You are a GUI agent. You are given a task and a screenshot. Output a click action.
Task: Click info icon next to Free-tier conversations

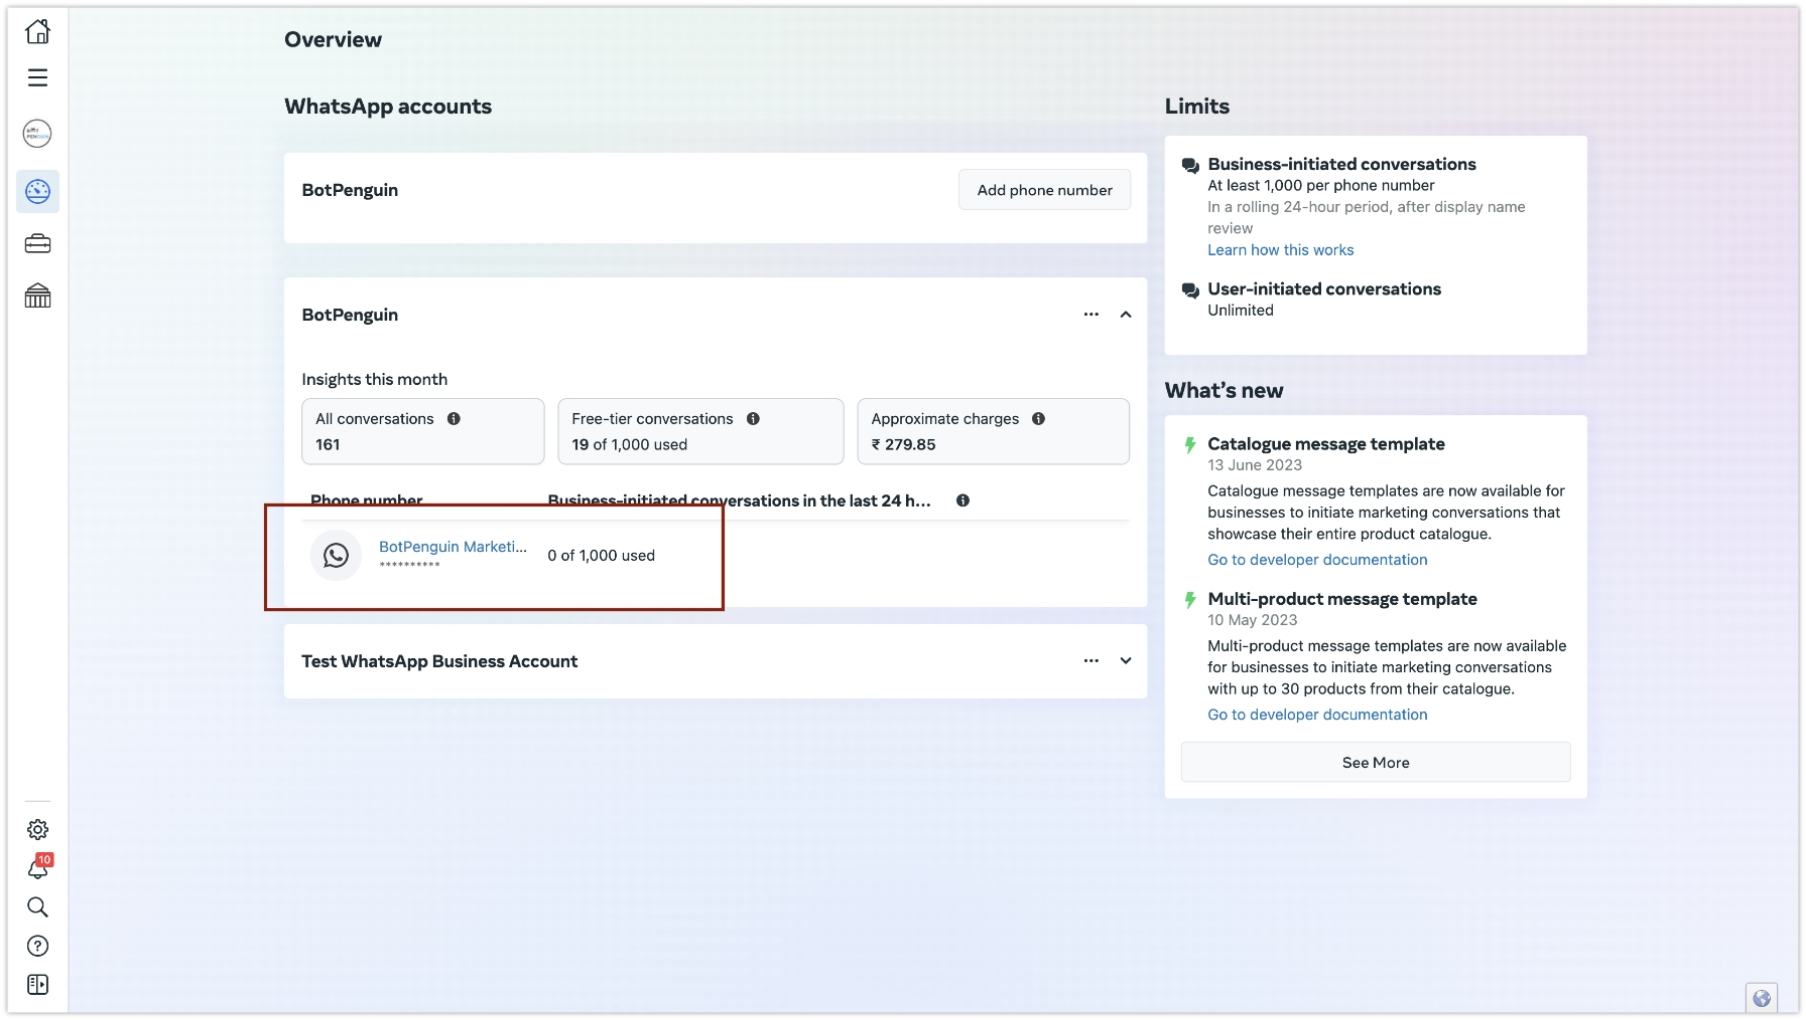click(x=753, y=419)
